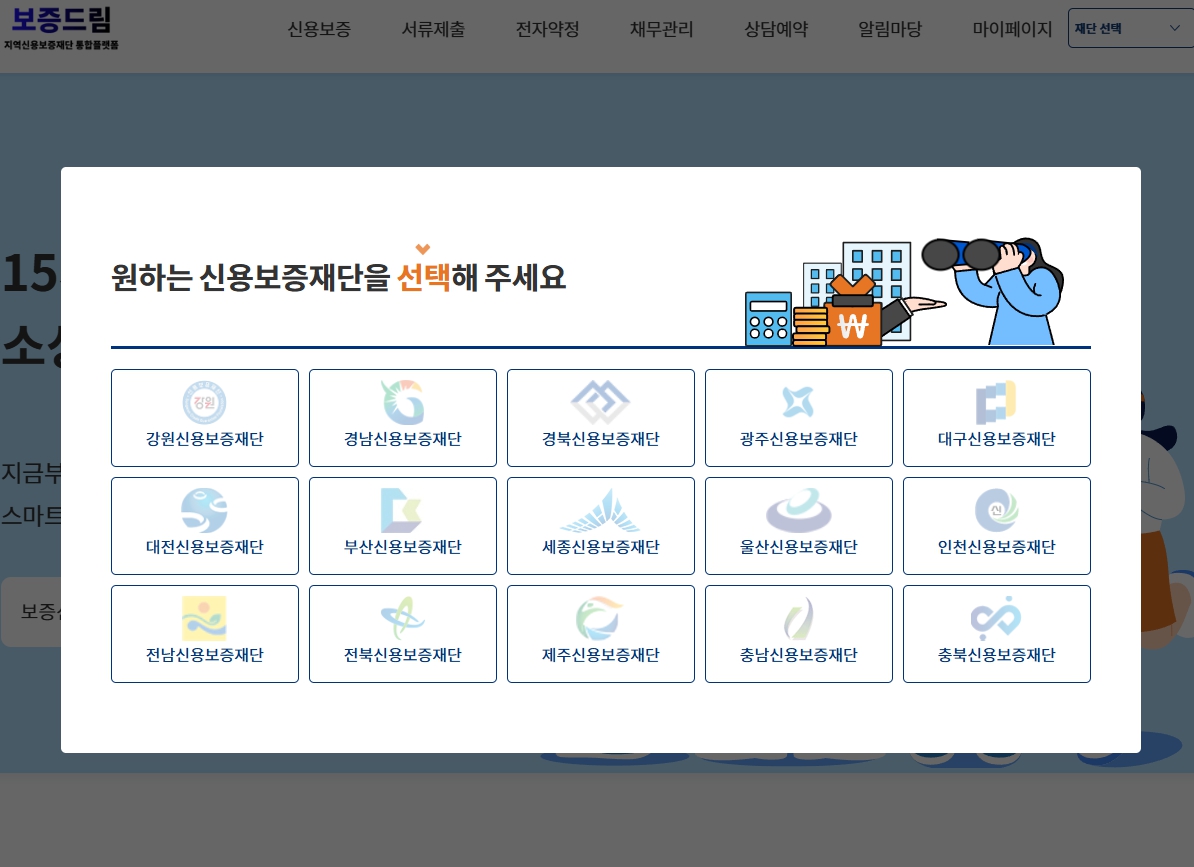The image size is (1194, 867).
Task: Select the 부산신용보증재단 foundation
Action: [402, 525]
